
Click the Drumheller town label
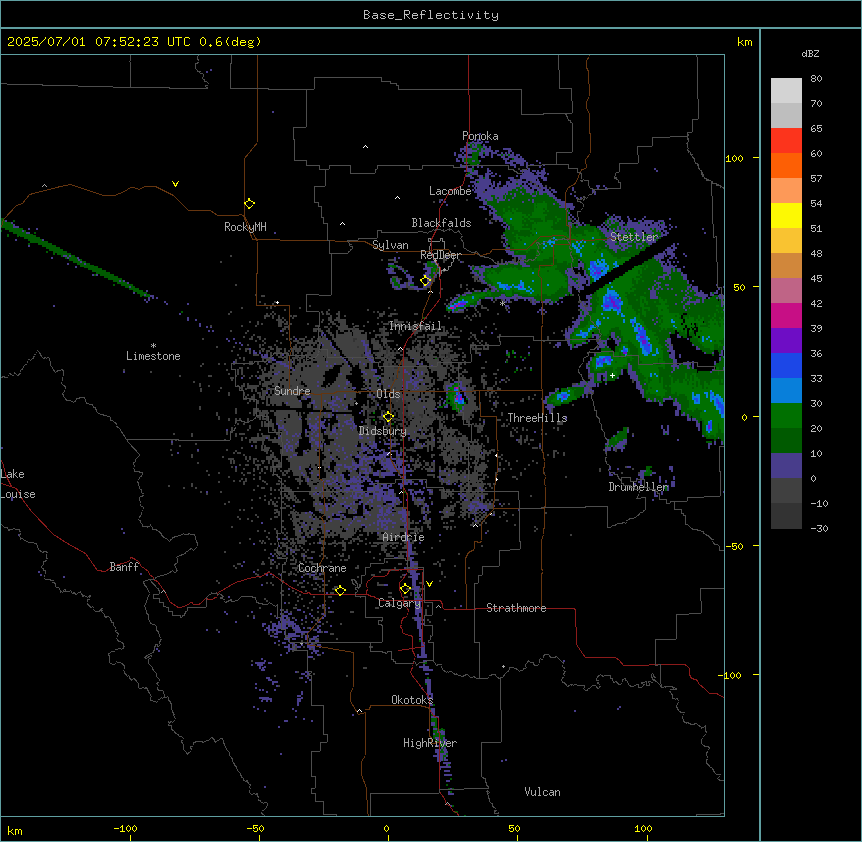638,487
